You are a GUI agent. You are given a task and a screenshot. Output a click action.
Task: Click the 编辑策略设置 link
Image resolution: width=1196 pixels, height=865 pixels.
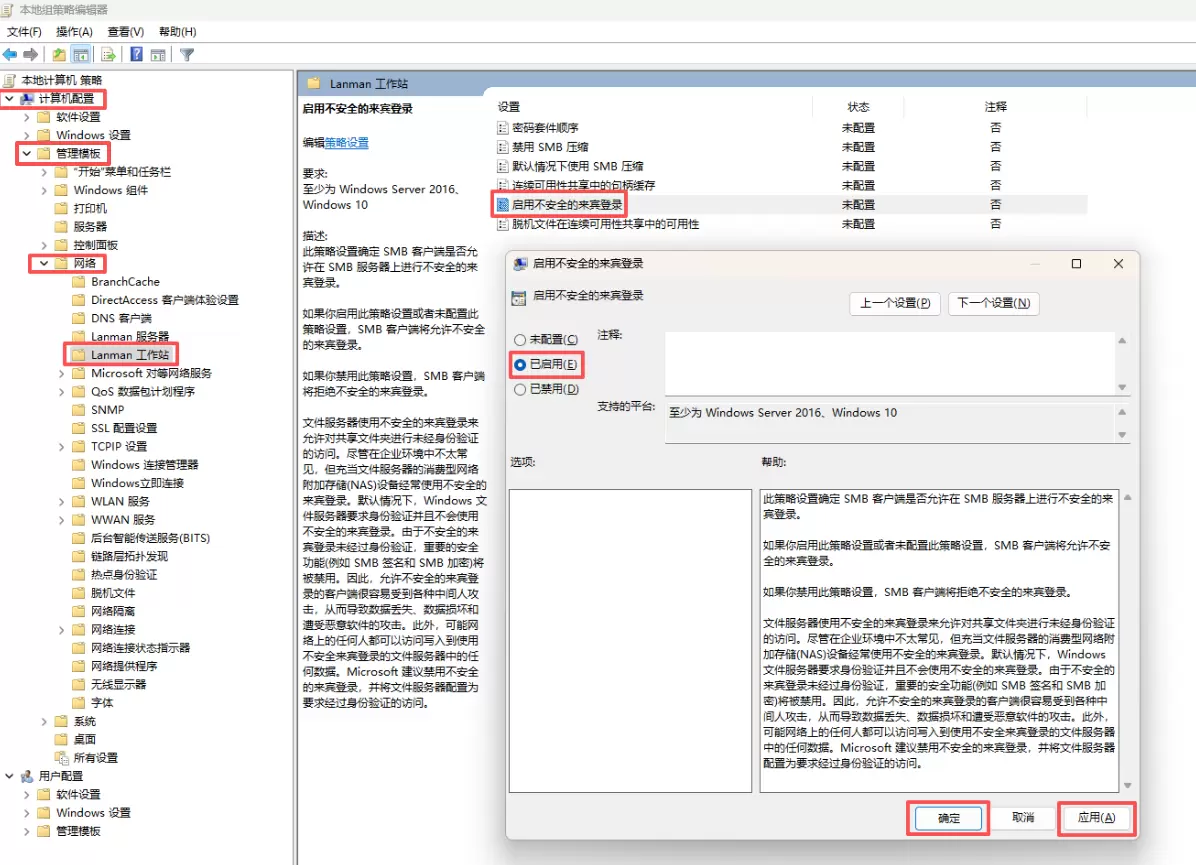tap(346, 143)
